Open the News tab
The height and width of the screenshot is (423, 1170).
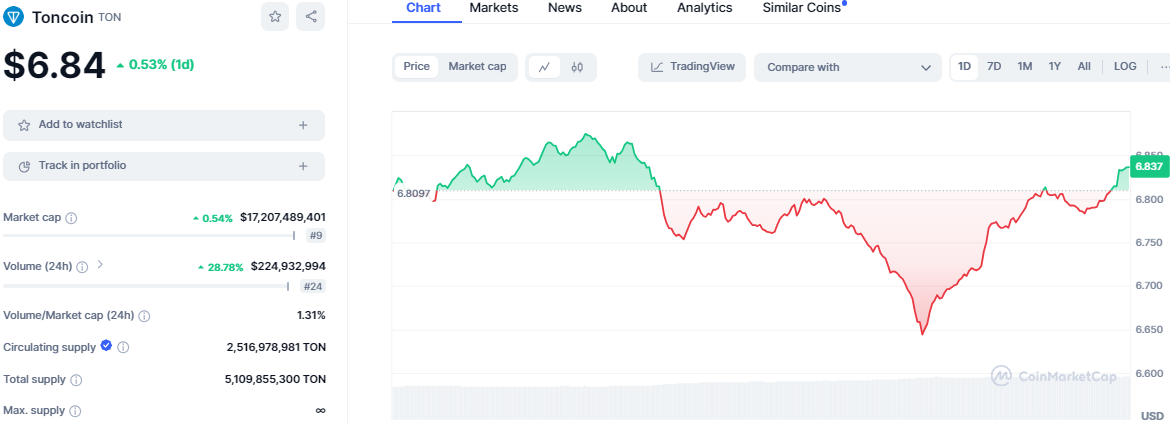point(565,8)
